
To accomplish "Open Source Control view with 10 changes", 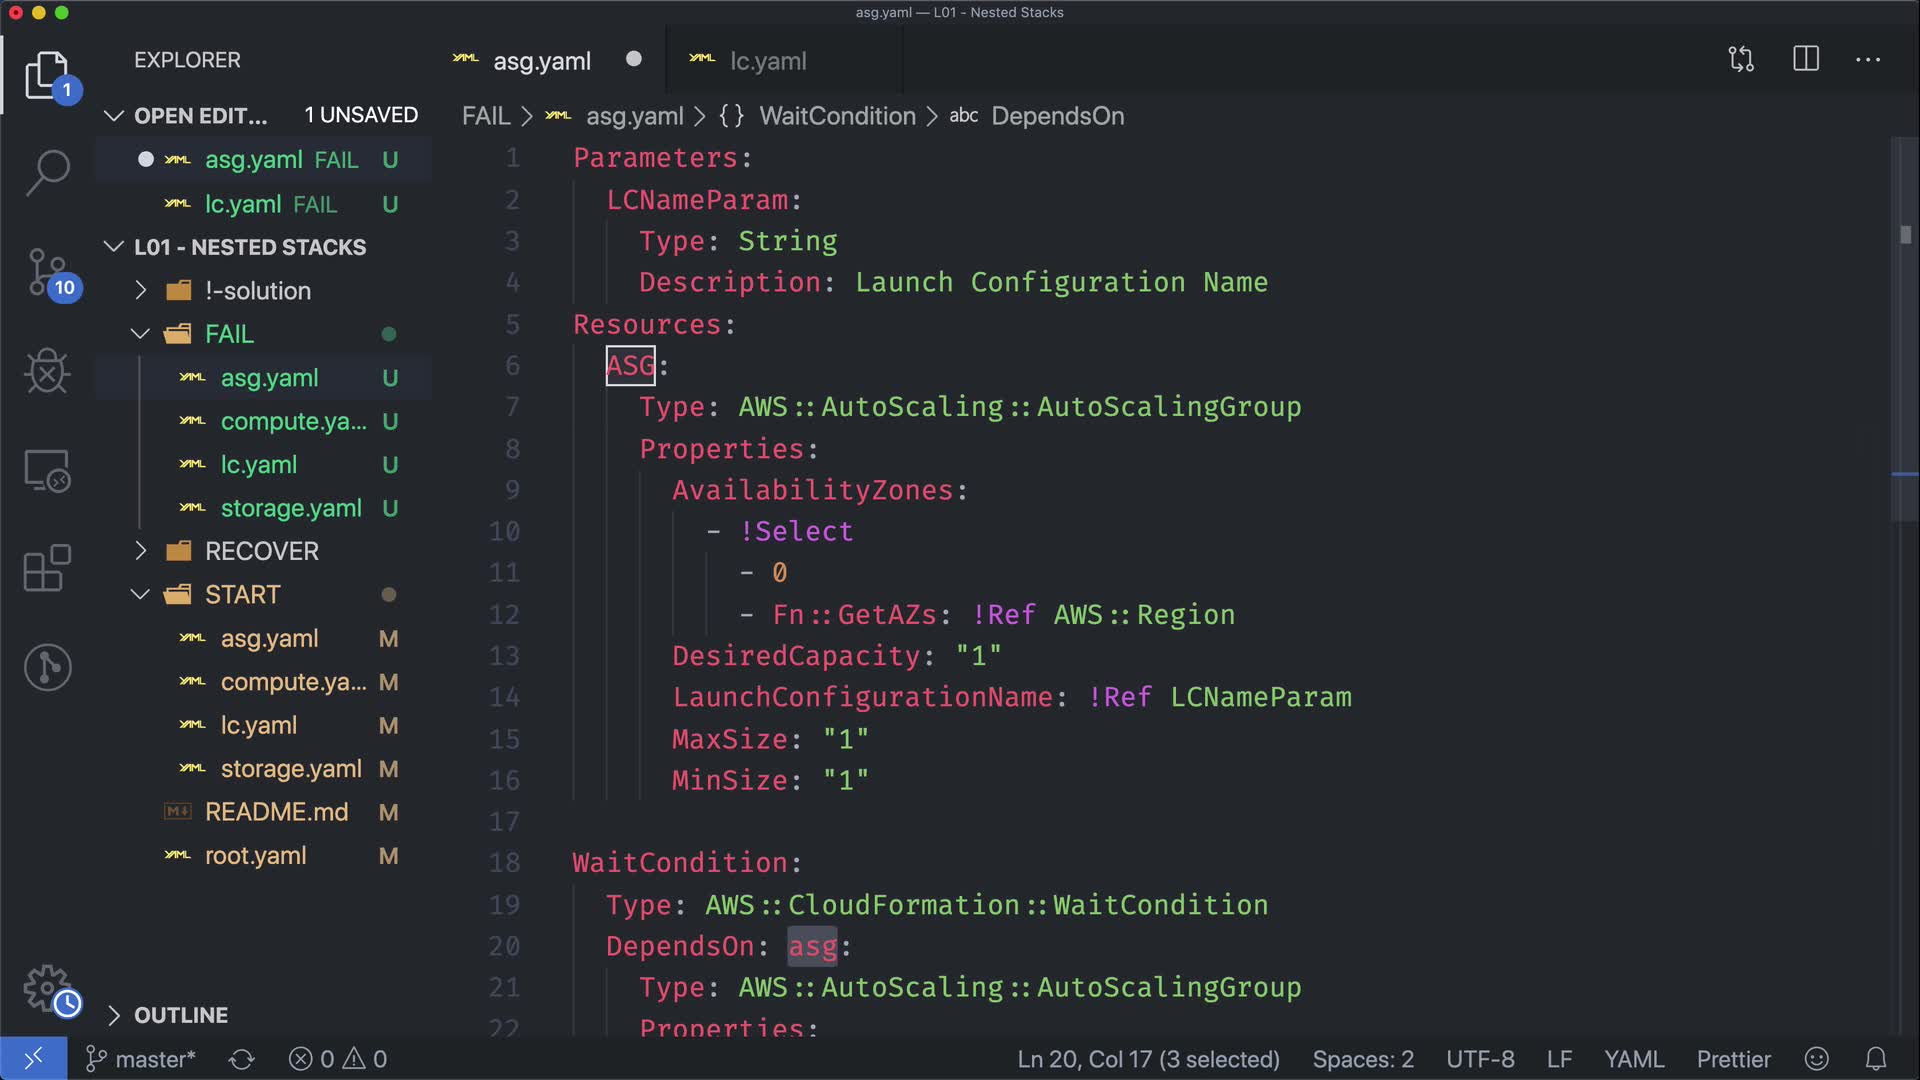I will (x=47, y=272).
